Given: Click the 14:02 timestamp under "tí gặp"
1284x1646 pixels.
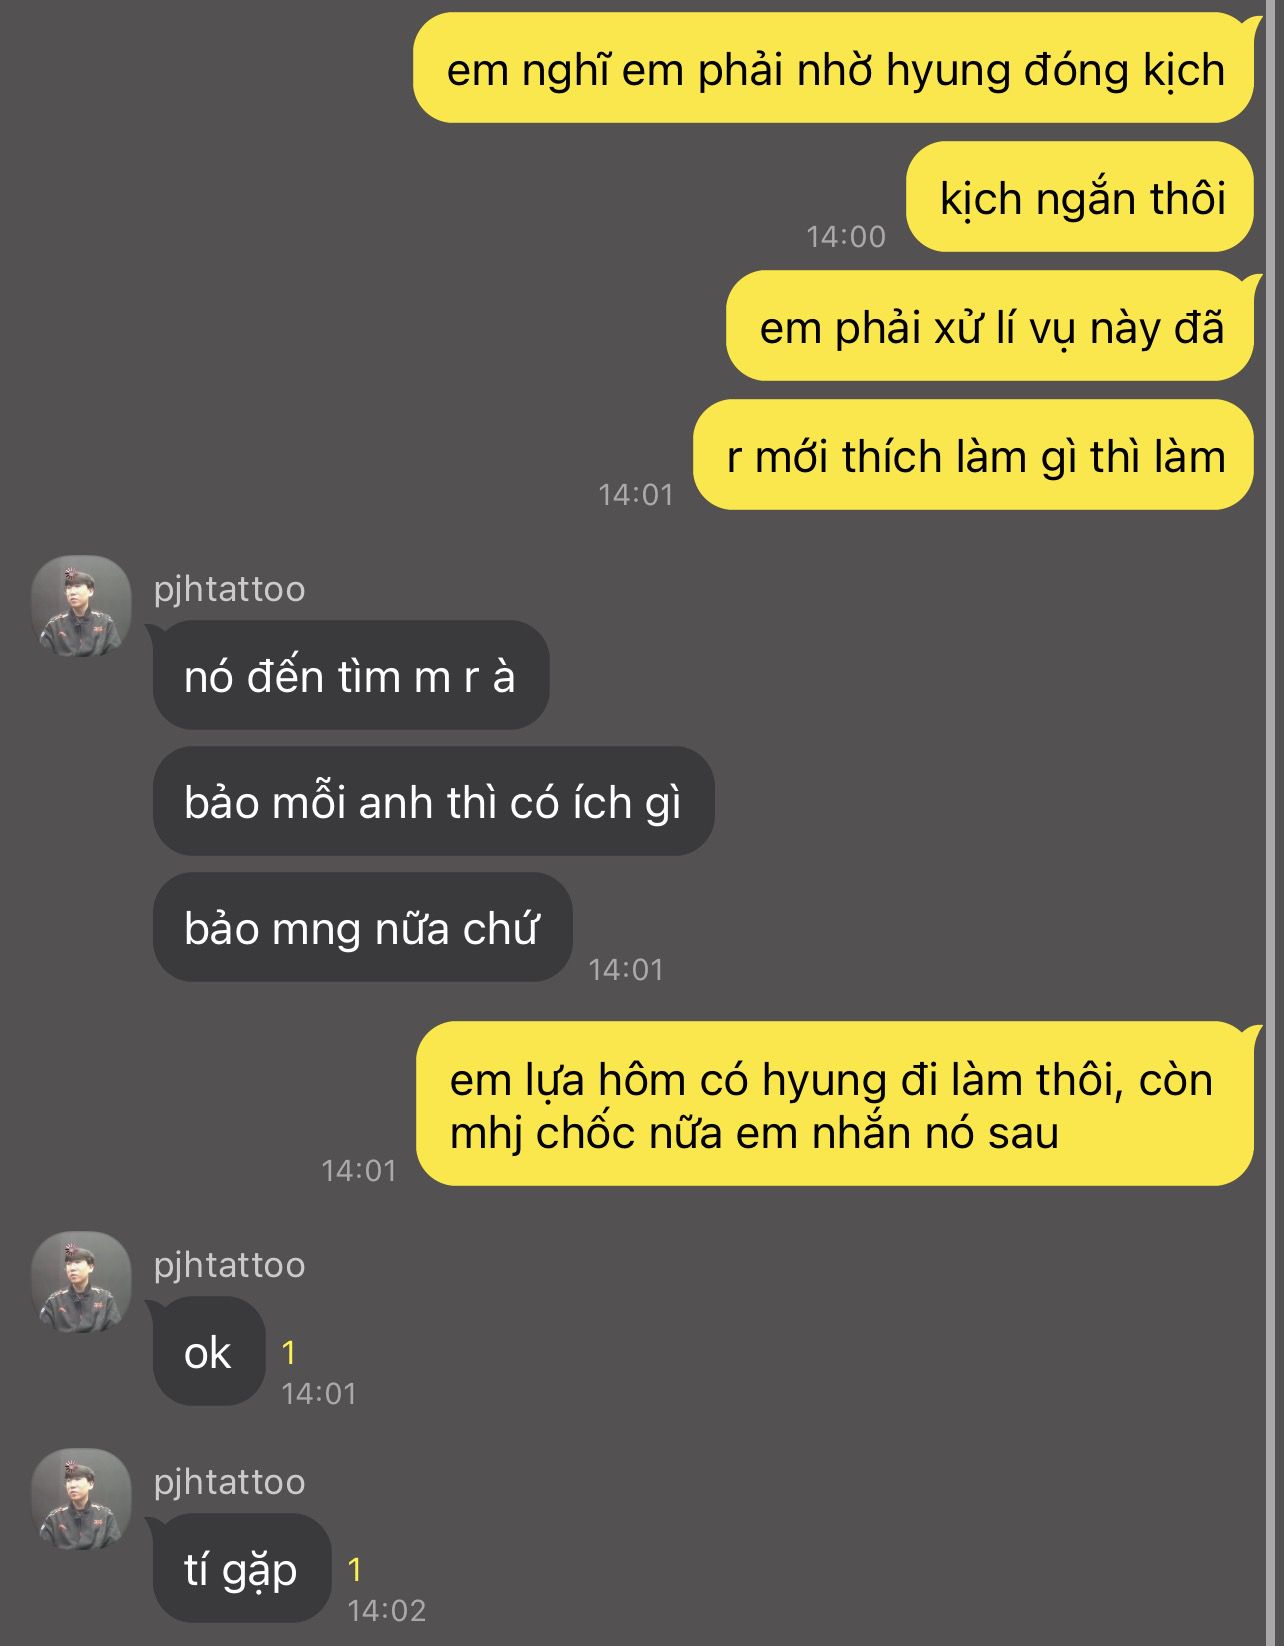Looking at the screenshot, I should [386, 1610].
